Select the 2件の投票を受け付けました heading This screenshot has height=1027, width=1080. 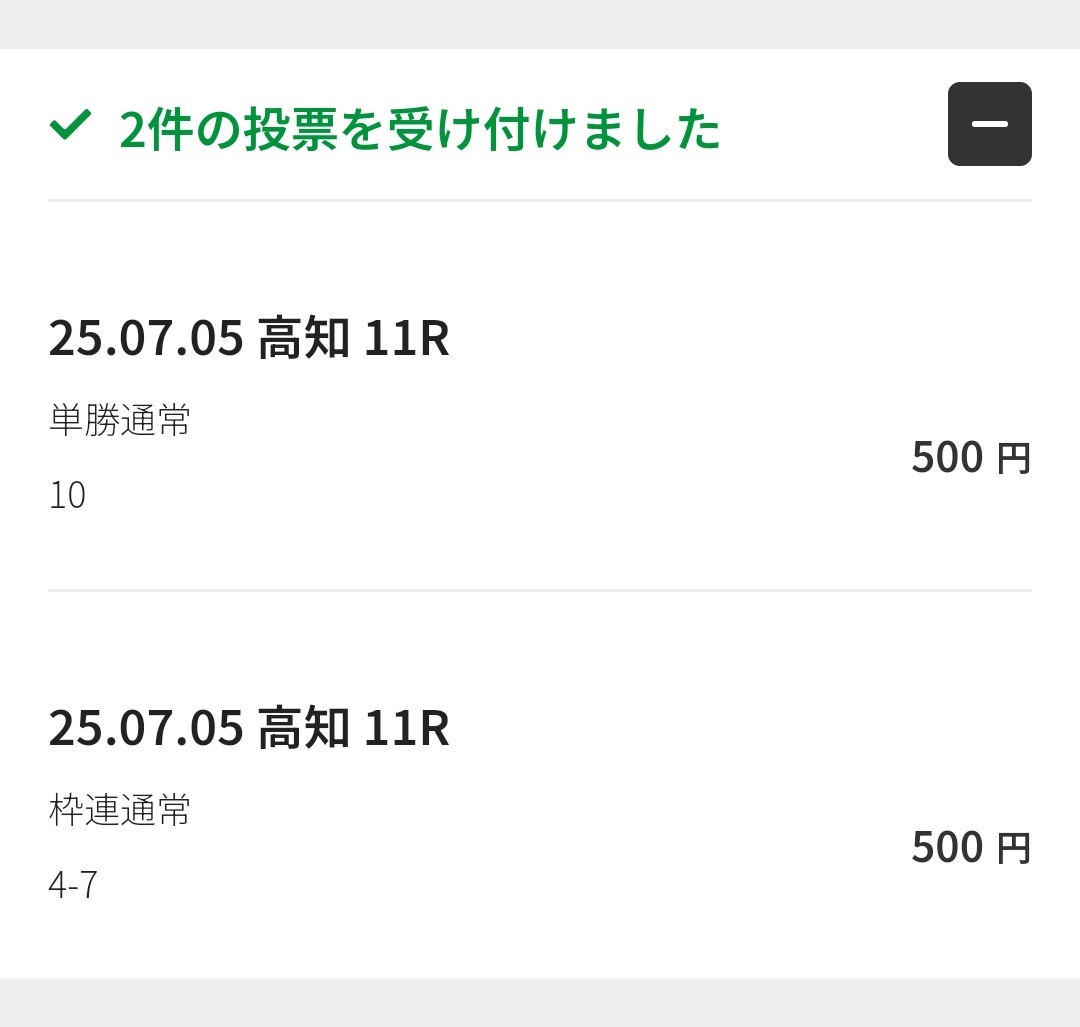pyautogui.click(x=419, y=129)
